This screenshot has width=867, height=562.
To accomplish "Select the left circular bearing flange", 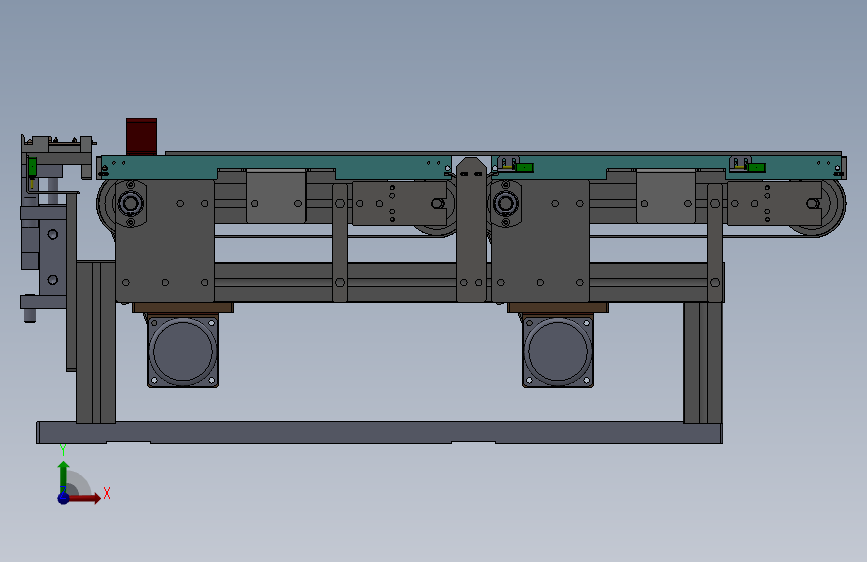I will [130, 204].
